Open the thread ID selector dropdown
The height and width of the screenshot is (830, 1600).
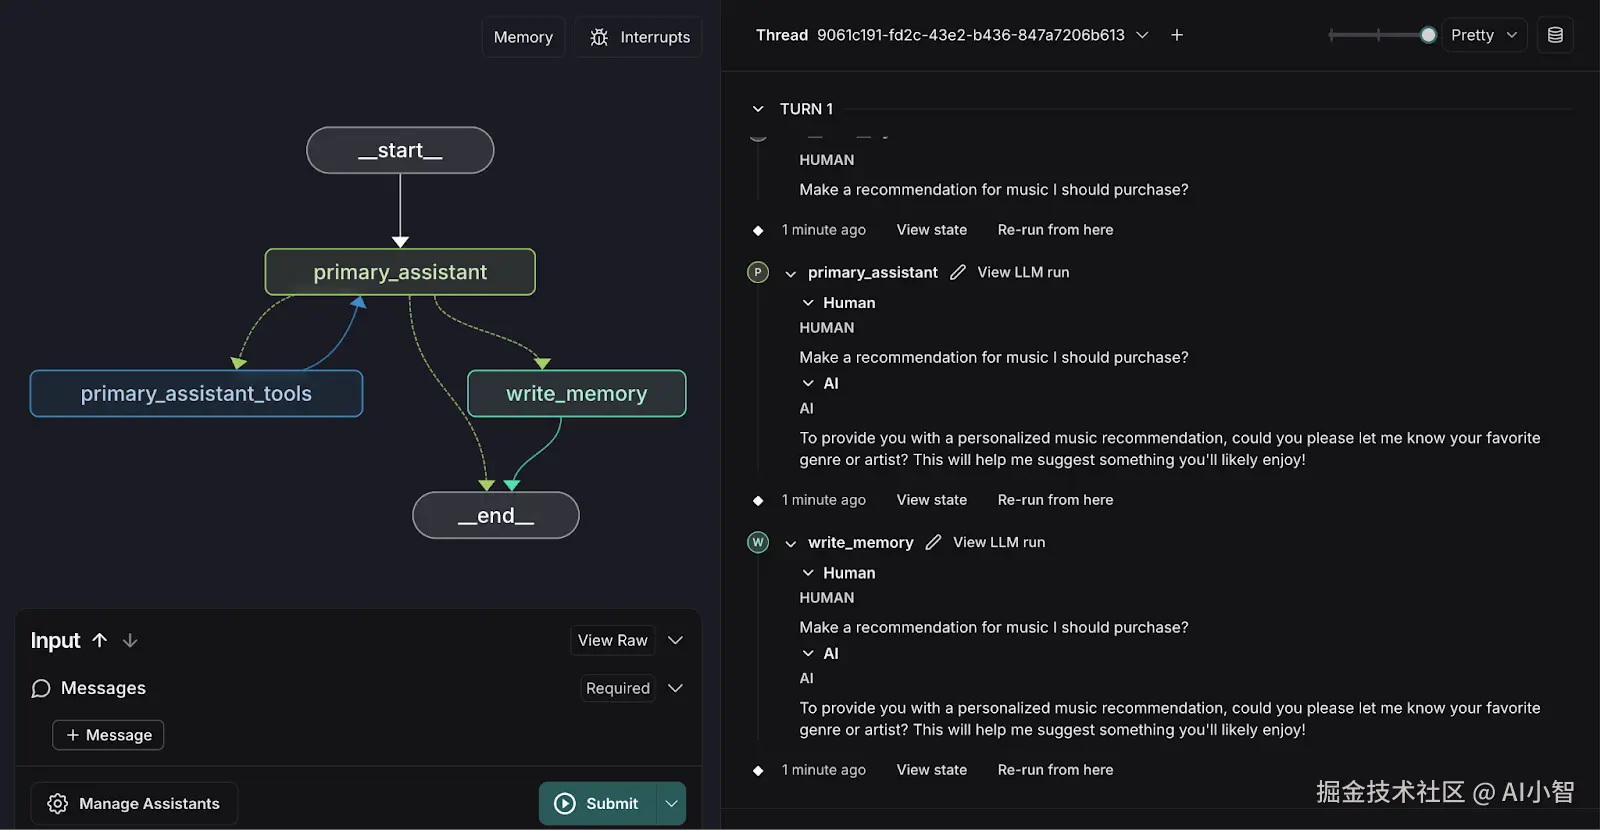tap(1142, 35)
